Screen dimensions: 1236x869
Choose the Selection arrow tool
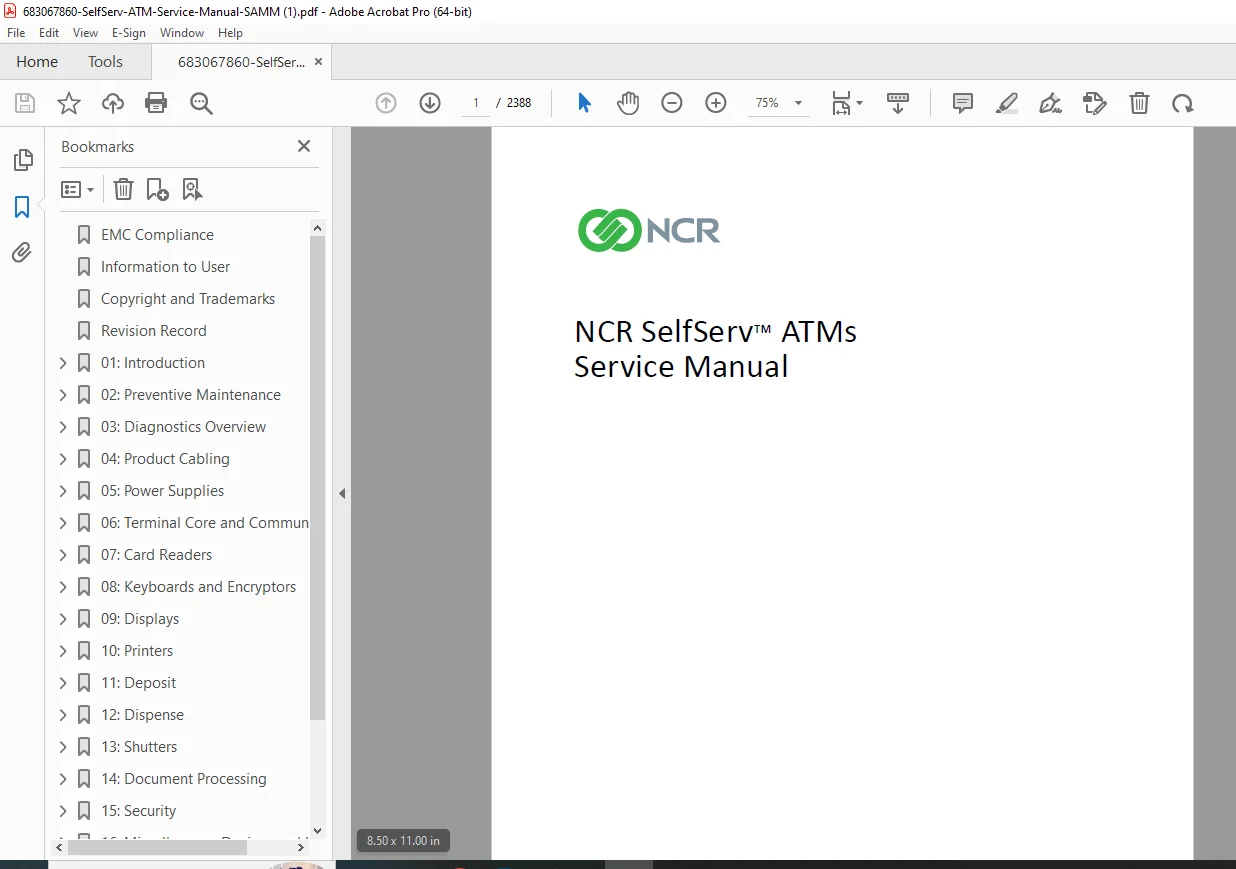(585, 103)
